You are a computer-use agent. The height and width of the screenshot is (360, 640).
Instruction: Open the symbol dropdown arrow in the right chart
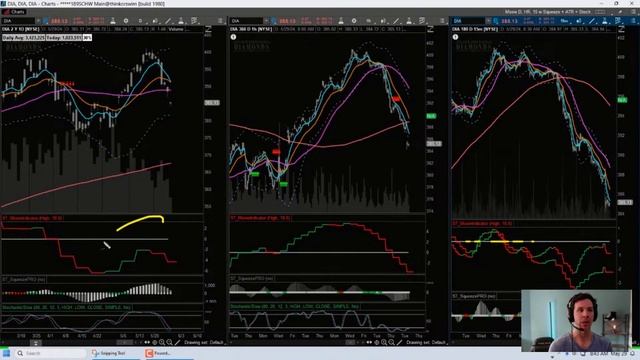click(x=488, y=21)
